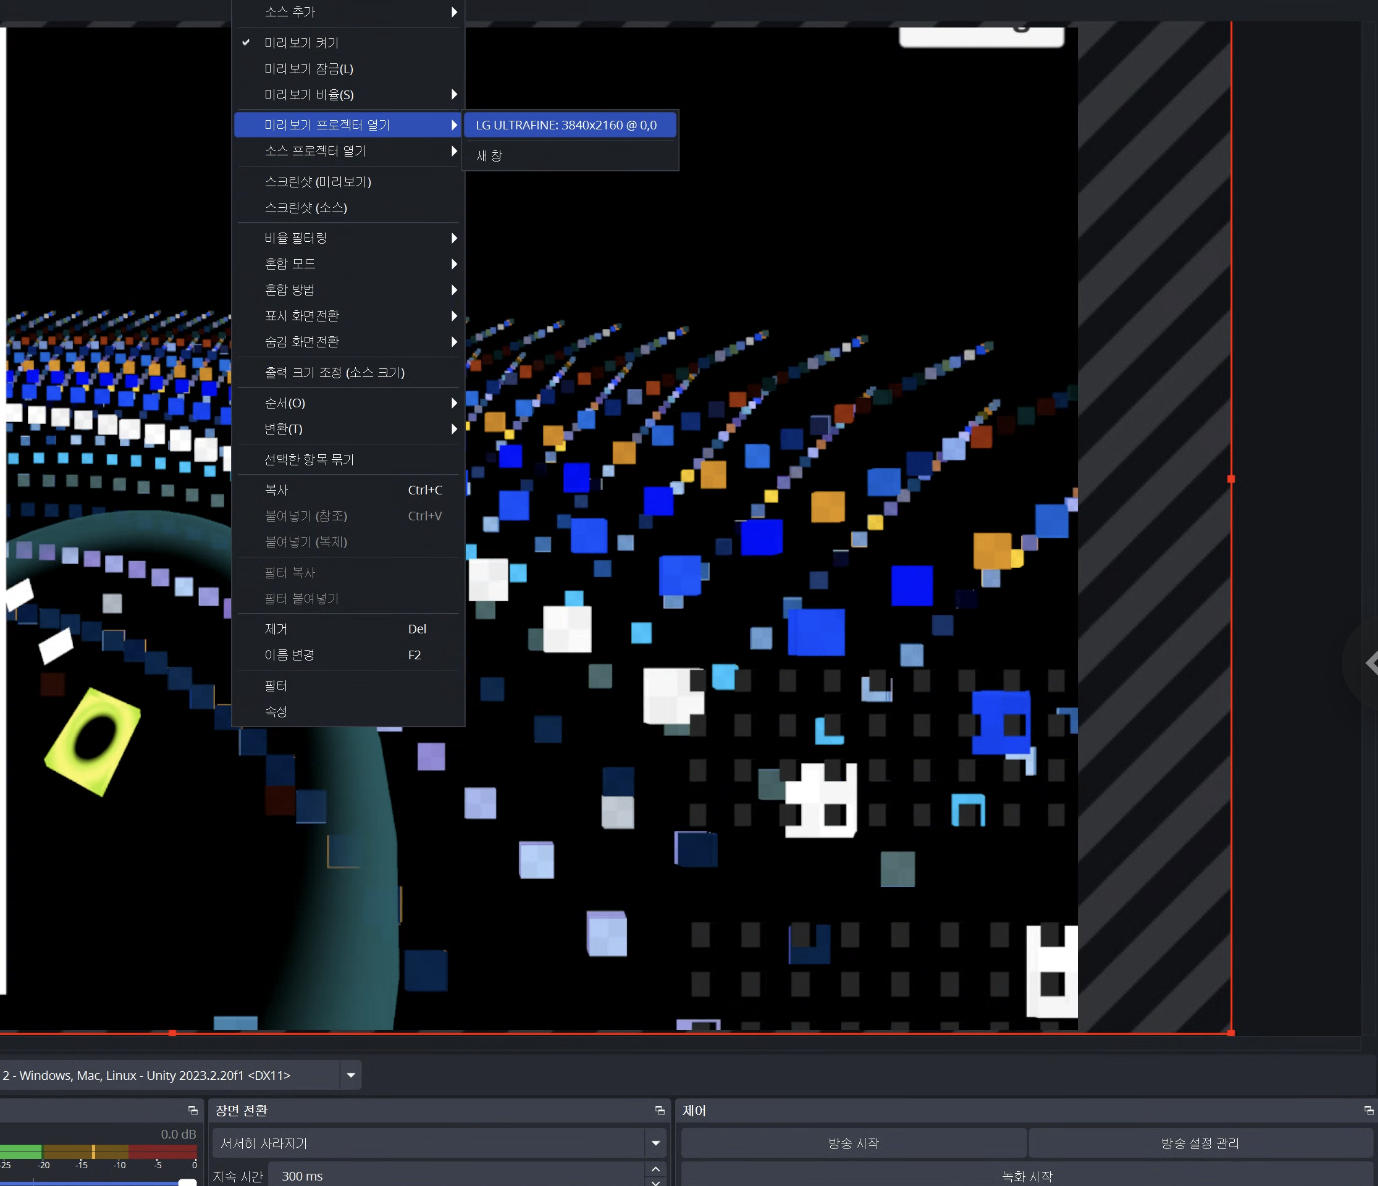The width and height of the screenshot is (1378, 1186).
Task: Click 녹화 시작 button
Action: (x=1027, y=1176)
